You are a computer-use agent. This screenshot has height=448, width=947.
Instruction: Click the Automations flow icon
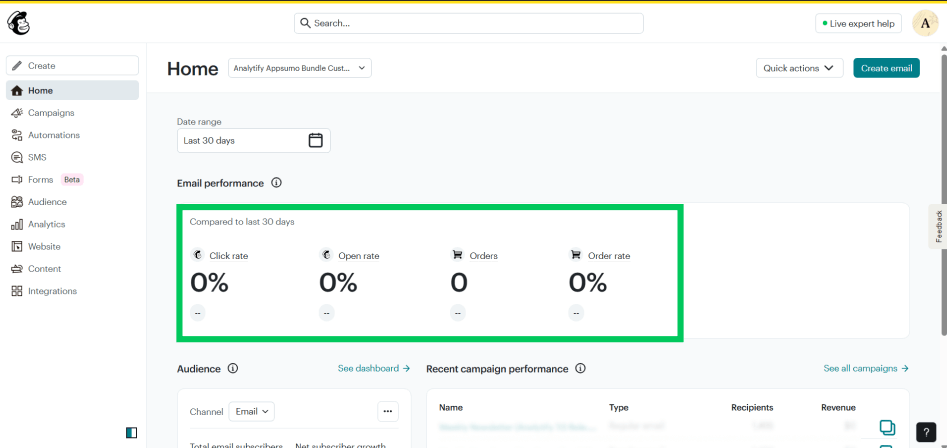tap(17, 135)
